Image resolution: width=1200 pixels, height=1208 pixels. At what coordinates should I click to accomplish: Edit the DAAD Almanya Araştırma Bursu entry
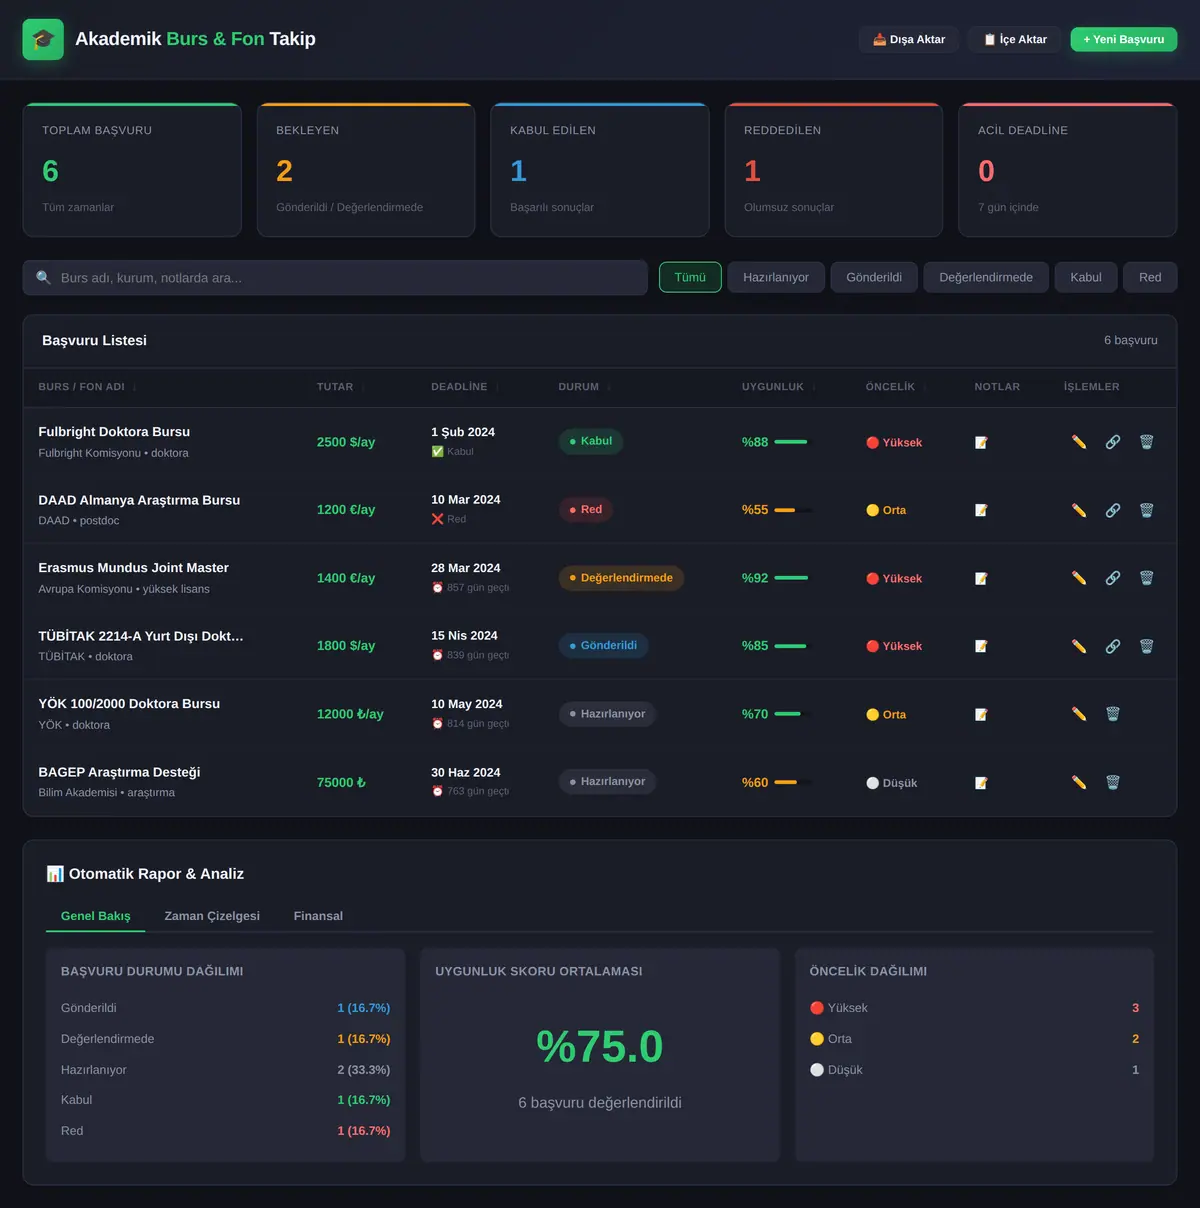[1079, 510]
